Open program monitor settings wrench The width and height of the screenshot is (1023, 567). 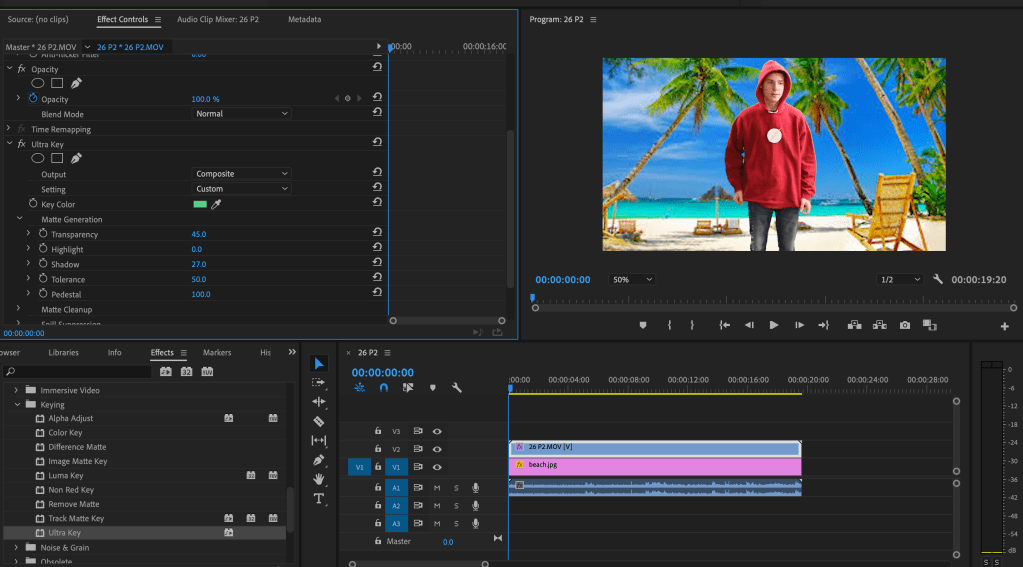click(x=938, y=279)
